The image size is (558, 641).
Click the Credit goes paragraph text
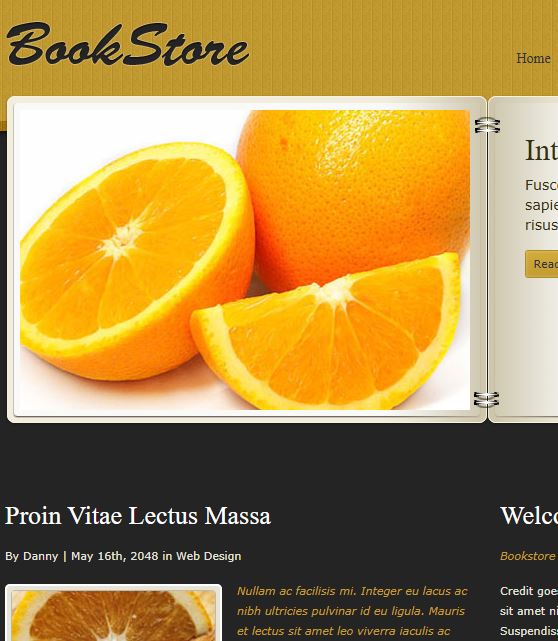click(529, 611)
